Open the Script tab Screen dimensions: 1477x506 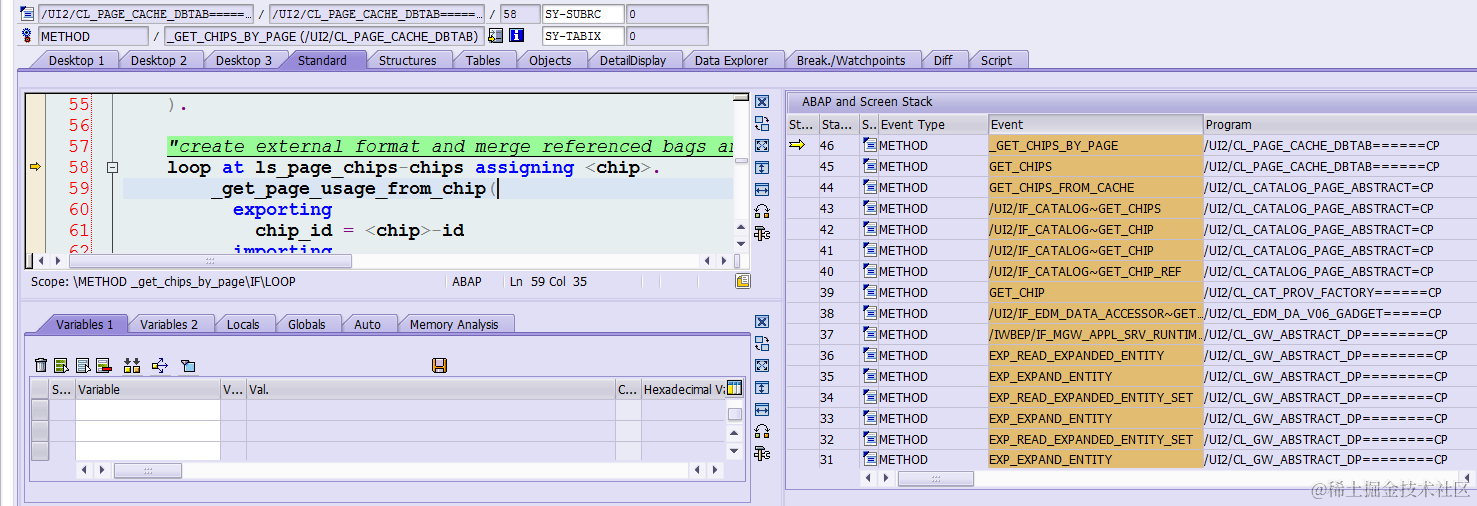(x=996, y=60)
